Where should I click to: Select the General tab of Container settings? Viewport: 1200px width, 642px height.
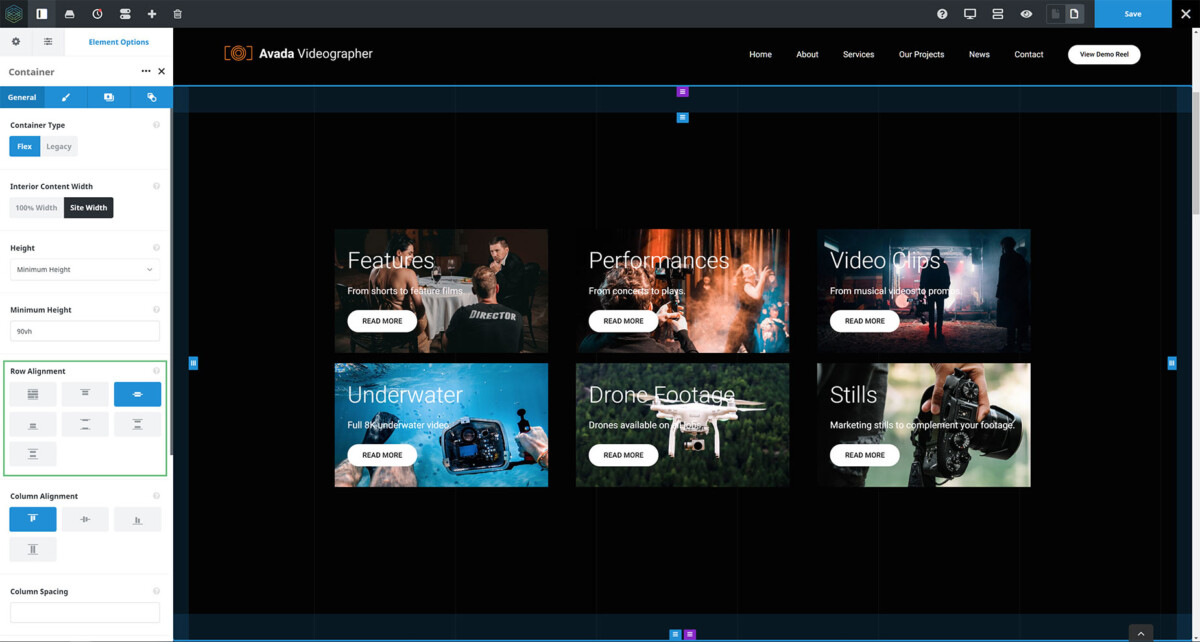[x=21, y=97]
